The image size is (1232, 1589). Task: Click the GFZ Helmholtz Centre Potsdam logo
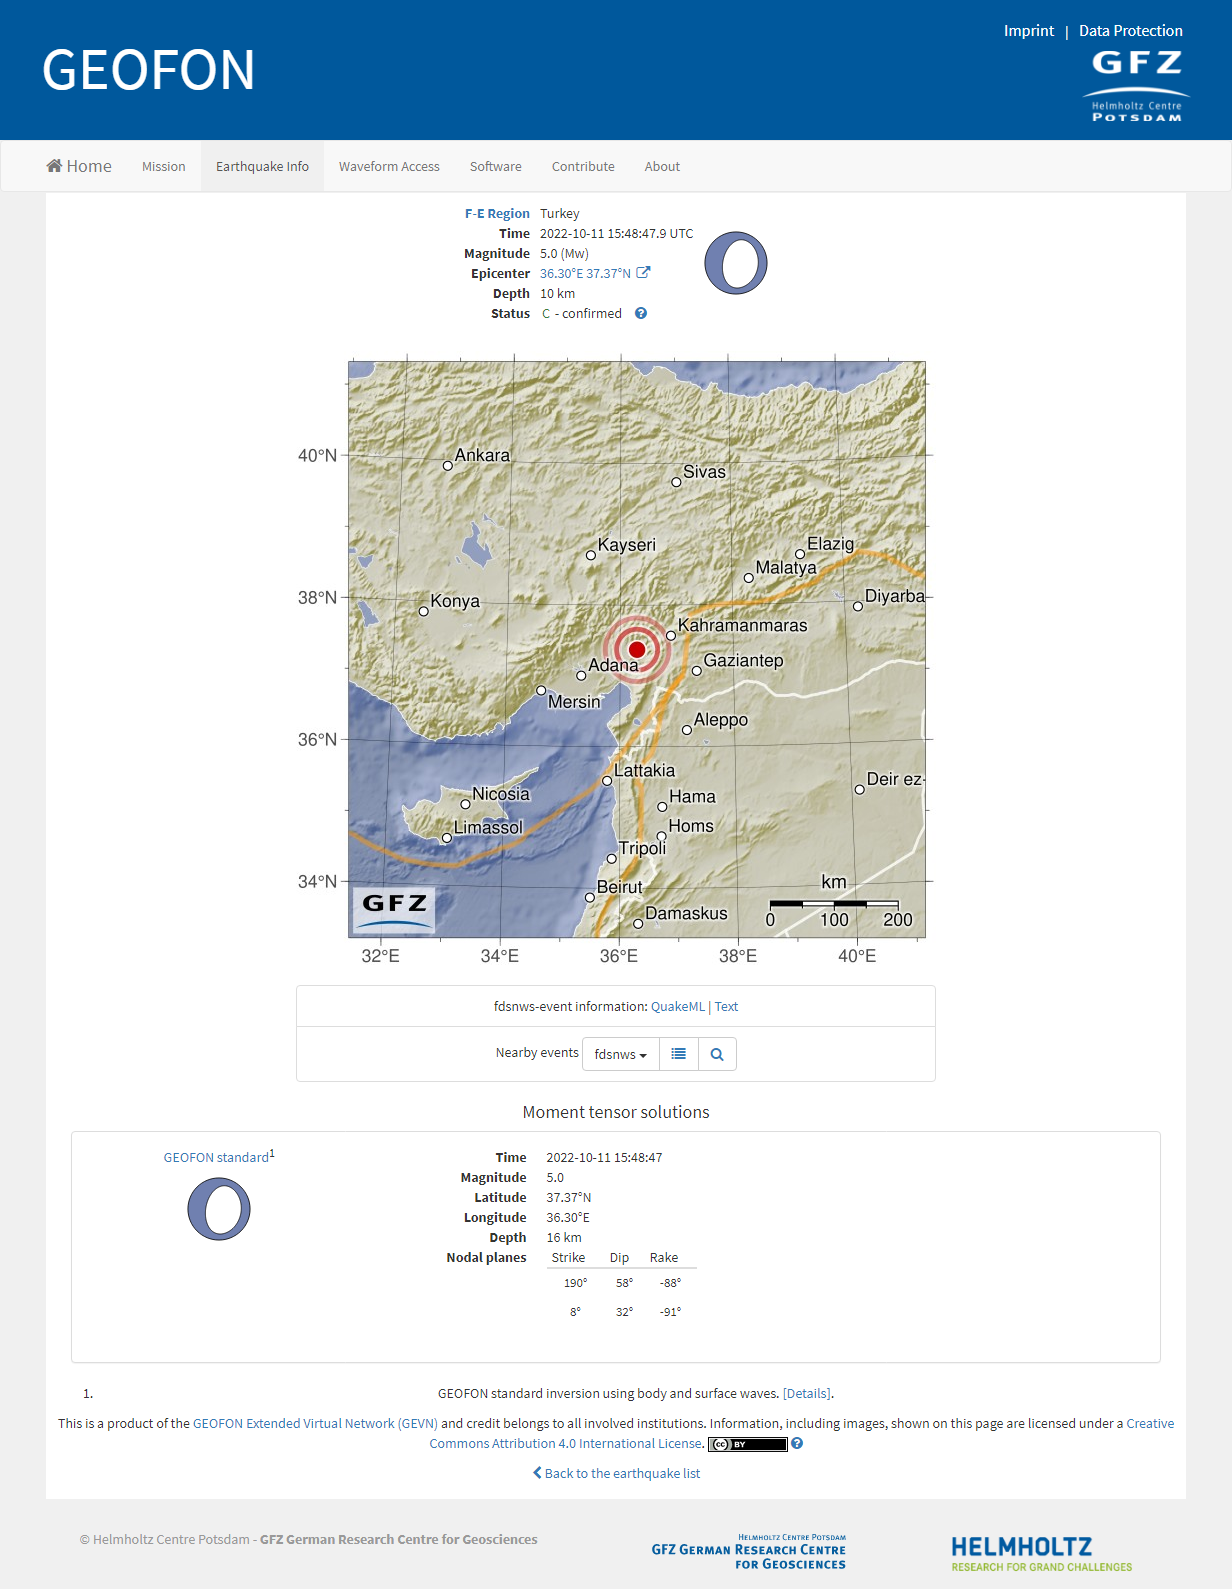pyautogui.click(x=1136, y=86)
